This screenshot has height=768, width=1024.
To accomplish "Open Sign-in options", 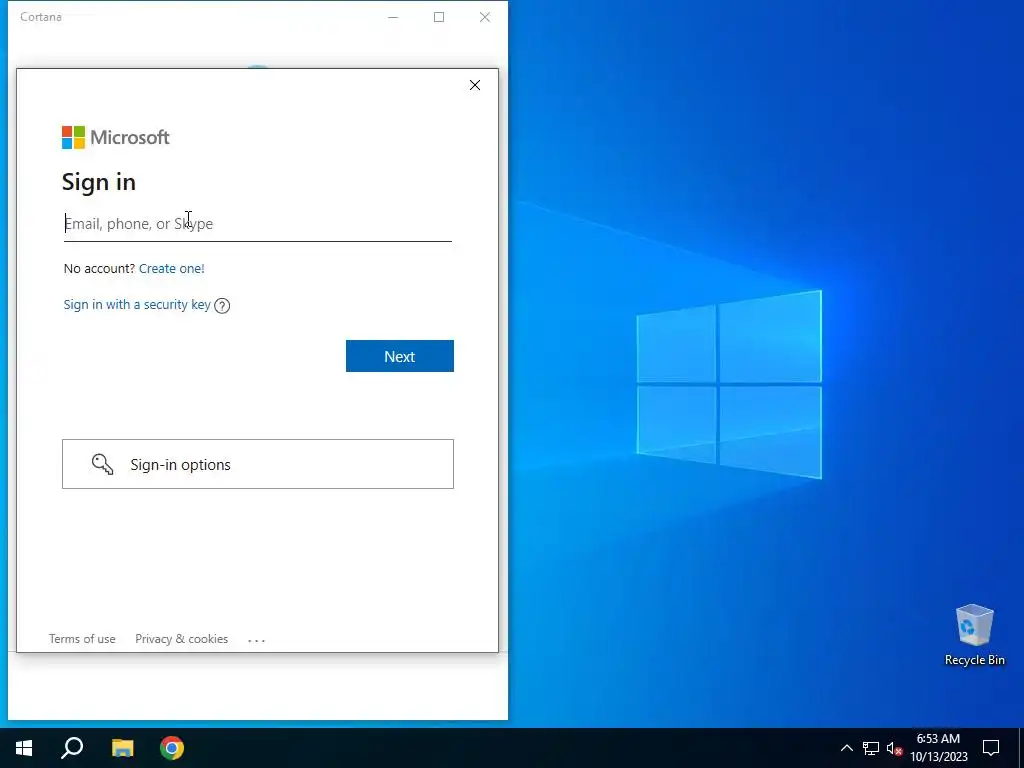I will pos(258,464).
